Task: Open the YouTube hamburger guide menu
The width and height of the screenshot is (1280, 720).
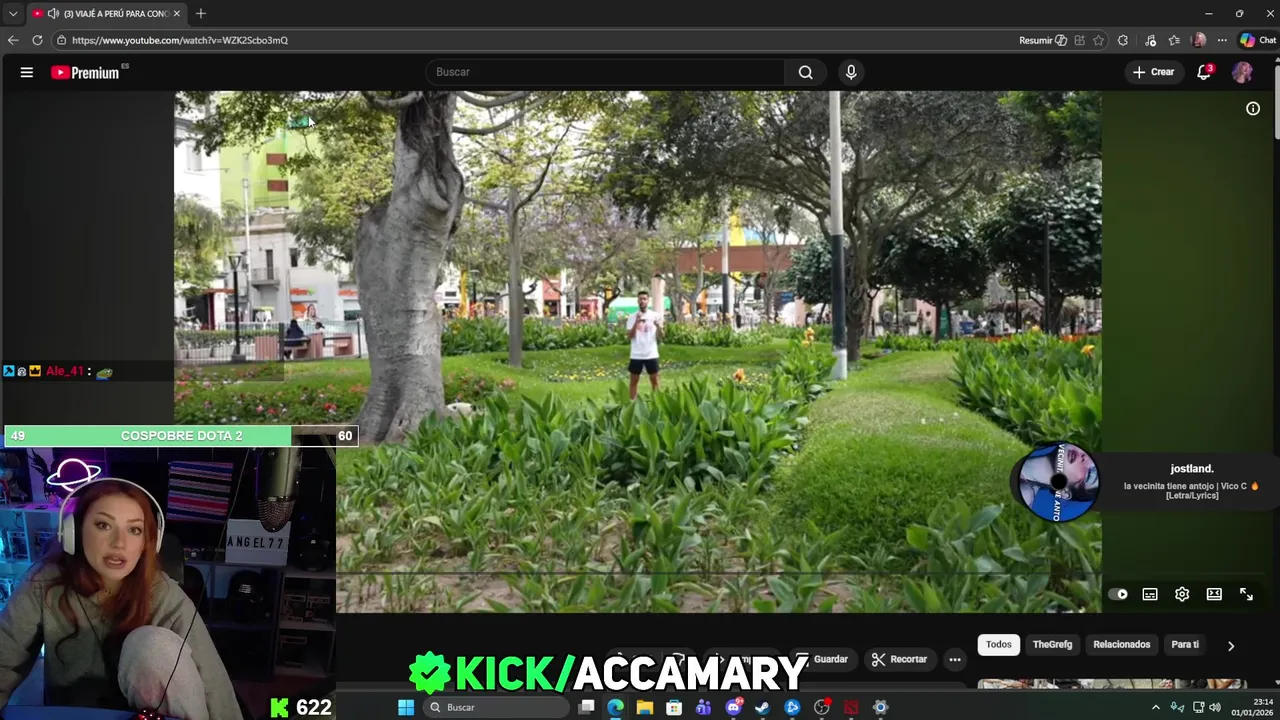Action: click(x=27, y=72)
